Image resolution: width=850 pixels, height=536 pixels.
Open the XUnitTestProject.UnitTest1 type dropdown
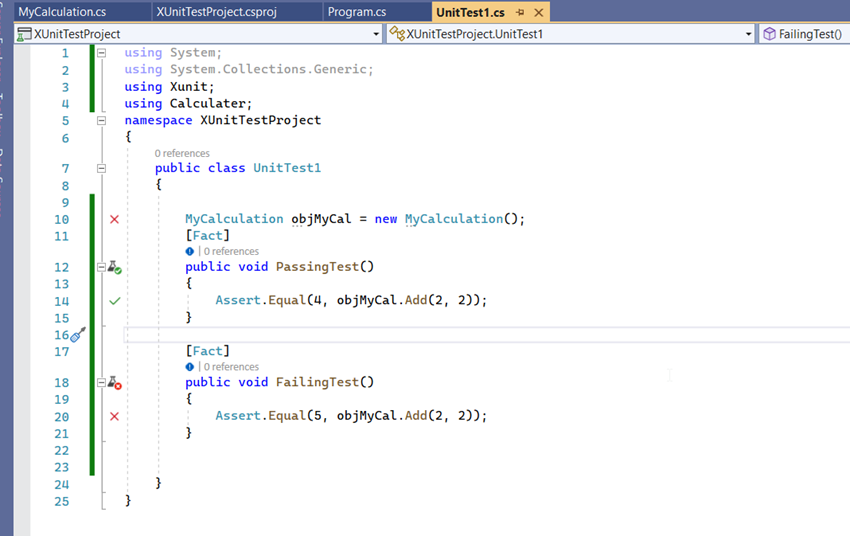(748, 34)
